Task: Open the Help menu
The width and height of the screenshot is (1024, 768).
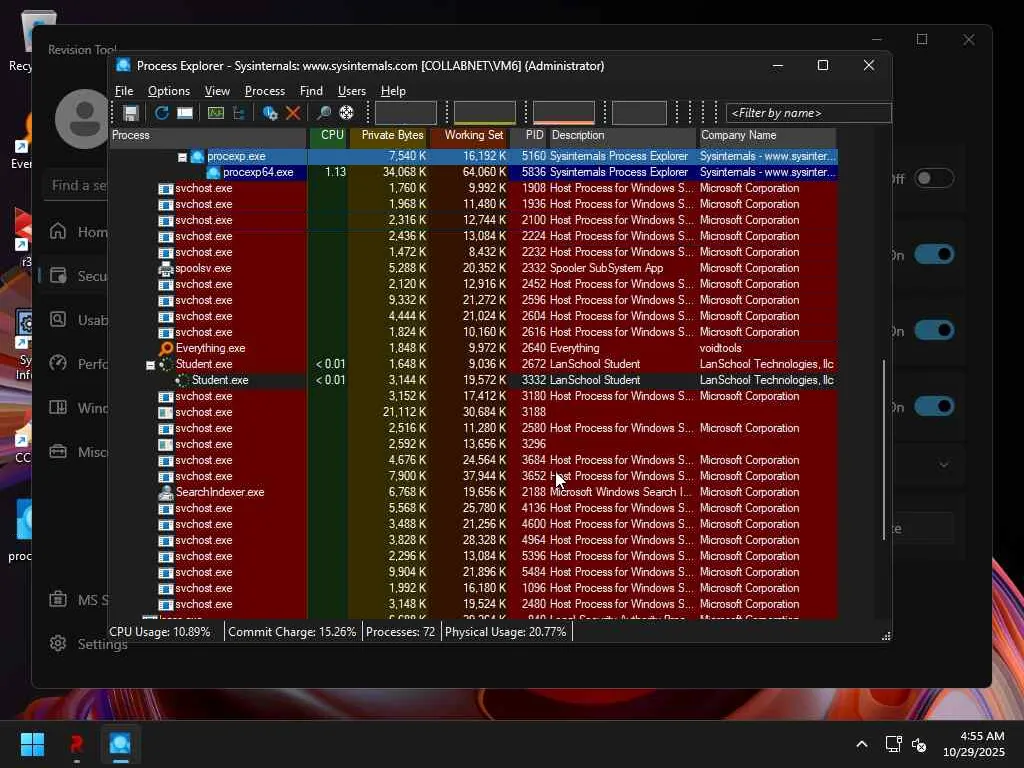Action: pyautogui.click(x=393, y=91)
